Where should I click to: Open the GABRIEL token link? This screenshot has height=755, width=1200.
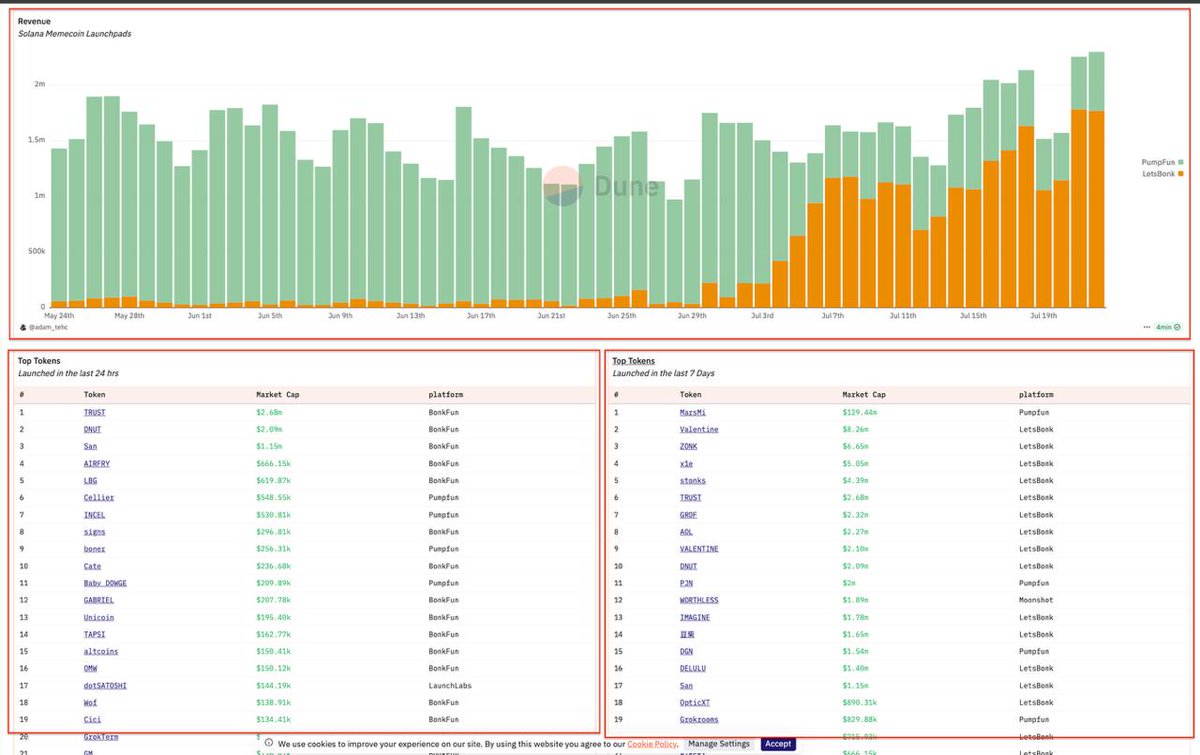click(x=99, y=600)
